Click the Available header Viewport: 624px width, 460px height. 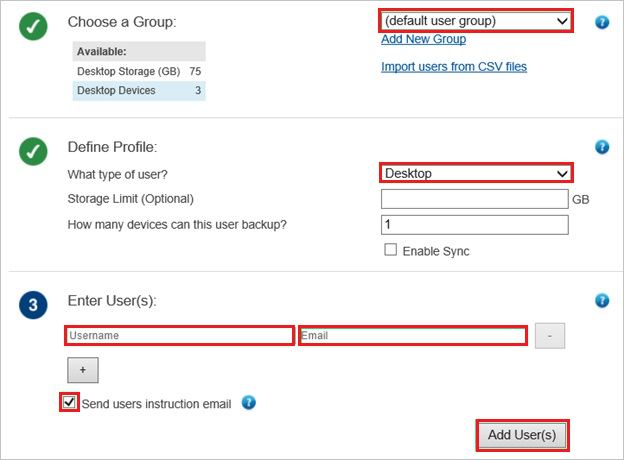(x=139, y=51)
